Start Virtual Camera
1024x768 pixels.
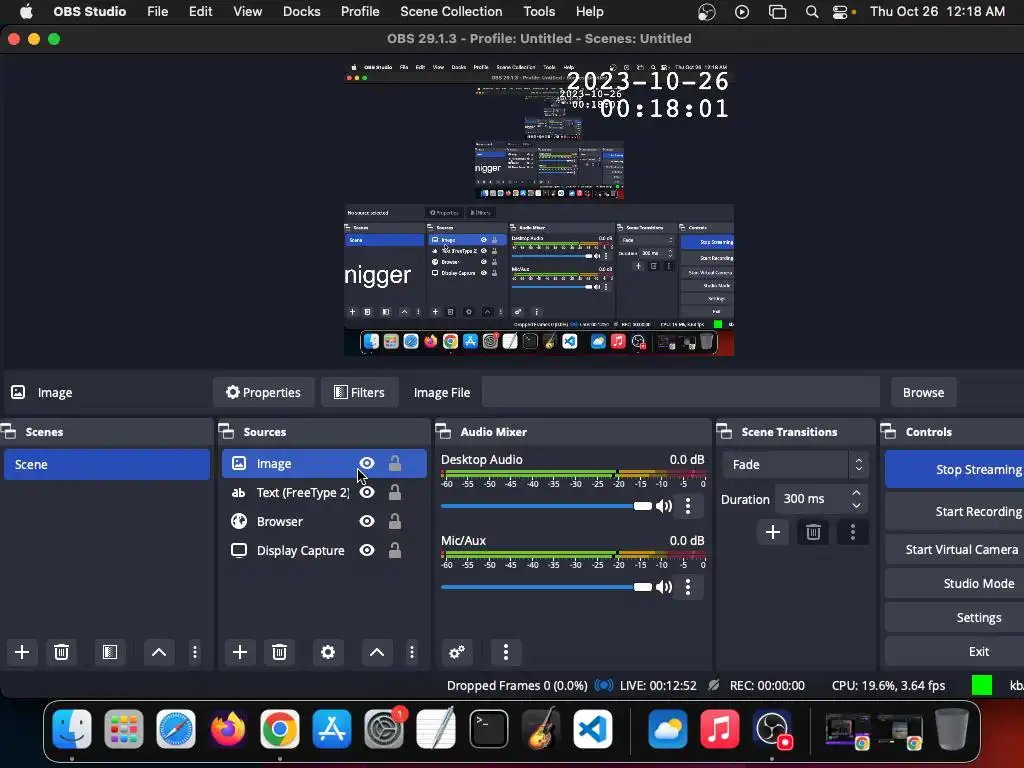point(955,549)
